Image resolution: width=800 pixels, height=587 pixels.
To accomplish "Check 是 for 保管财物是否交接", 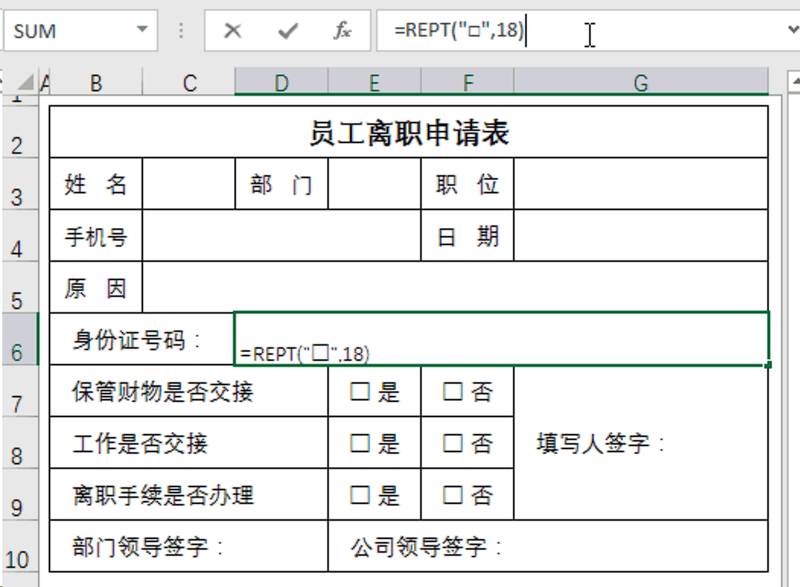I will [x=360, y=392].
